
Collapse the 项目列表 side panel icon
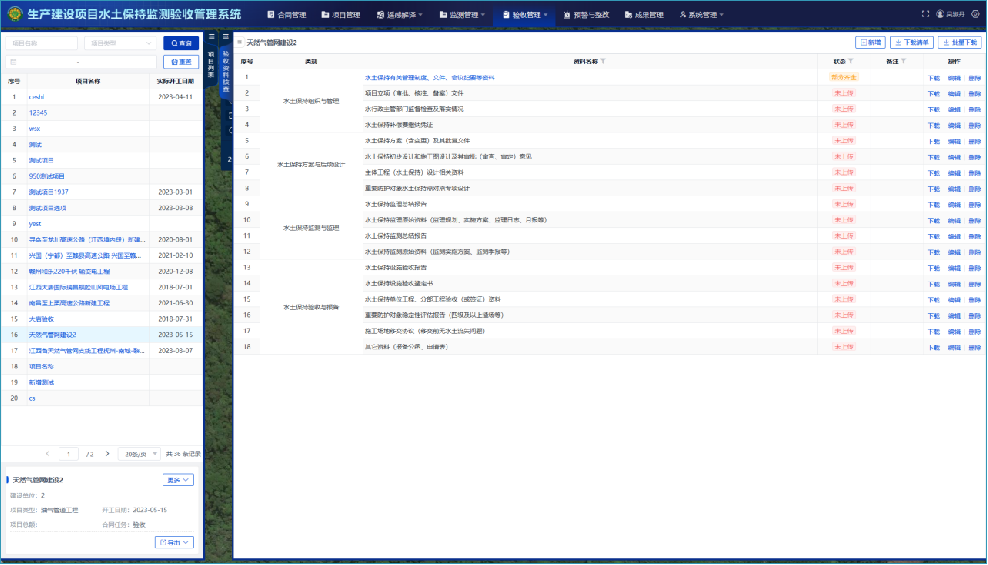[210, 37]
